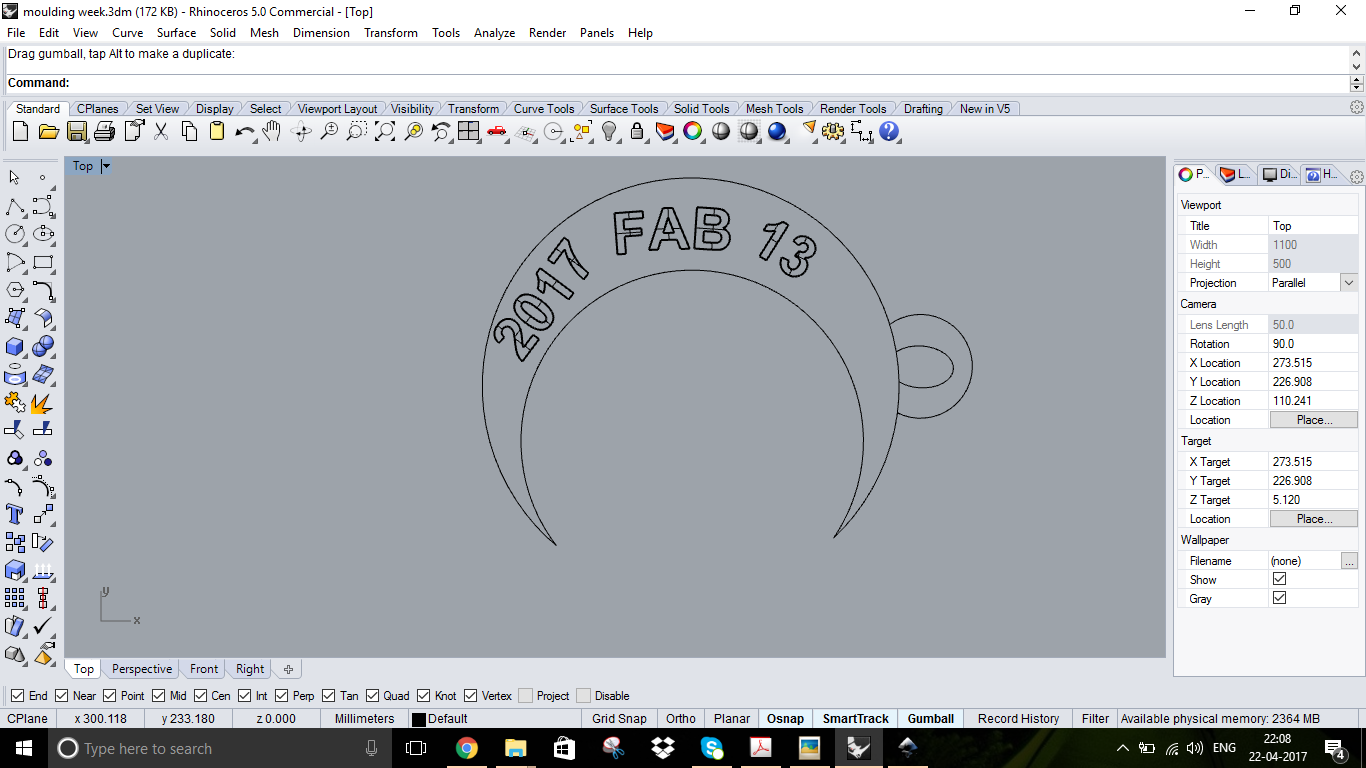Open the Default layer selector in status bar
The image size is (1366, 768).
coord(440,719)
